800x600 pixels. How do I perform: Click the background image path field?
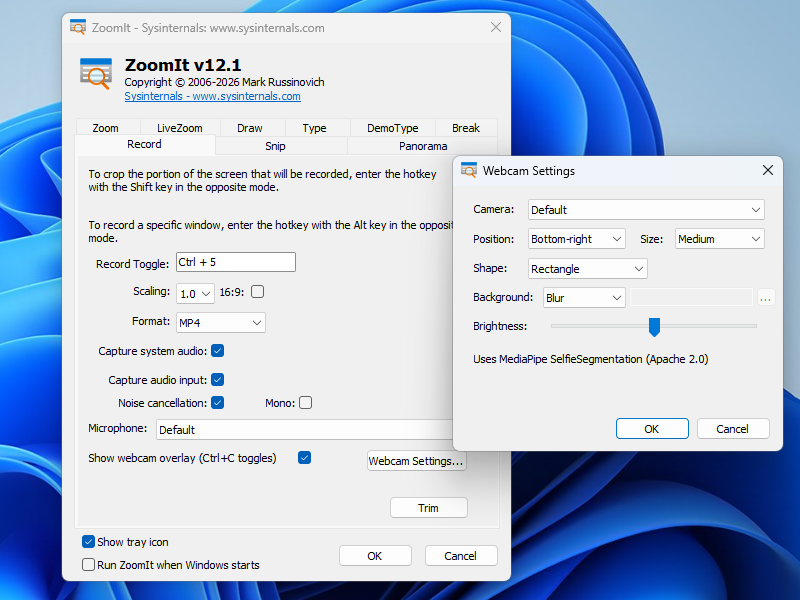coord(691,298)
